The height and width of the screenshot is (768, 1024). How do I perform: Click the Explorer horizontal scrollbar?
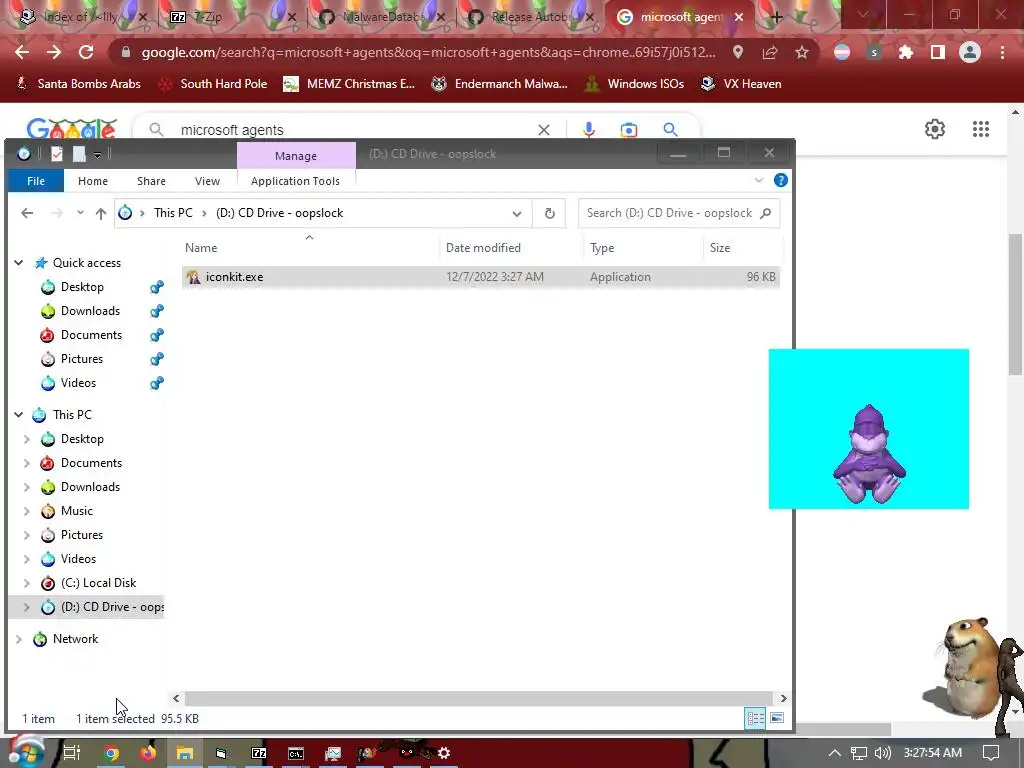(479, 698)
